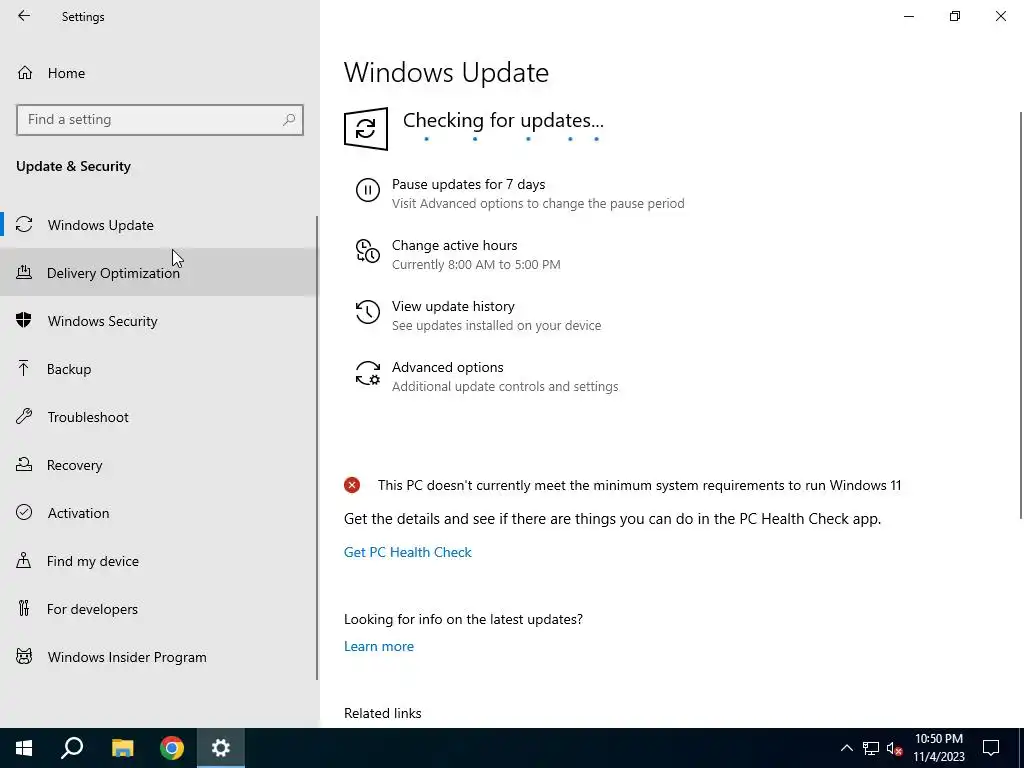Open Activation settings
This screenshot has width=1024, height=768.
[x=159, y=513]
